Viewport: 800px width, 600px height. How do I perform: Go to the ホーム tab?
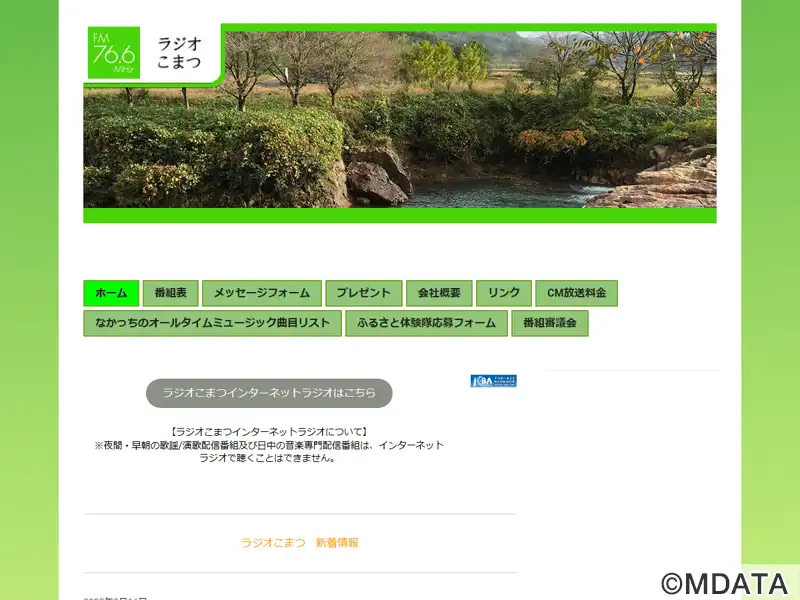[x=111, y=293]
